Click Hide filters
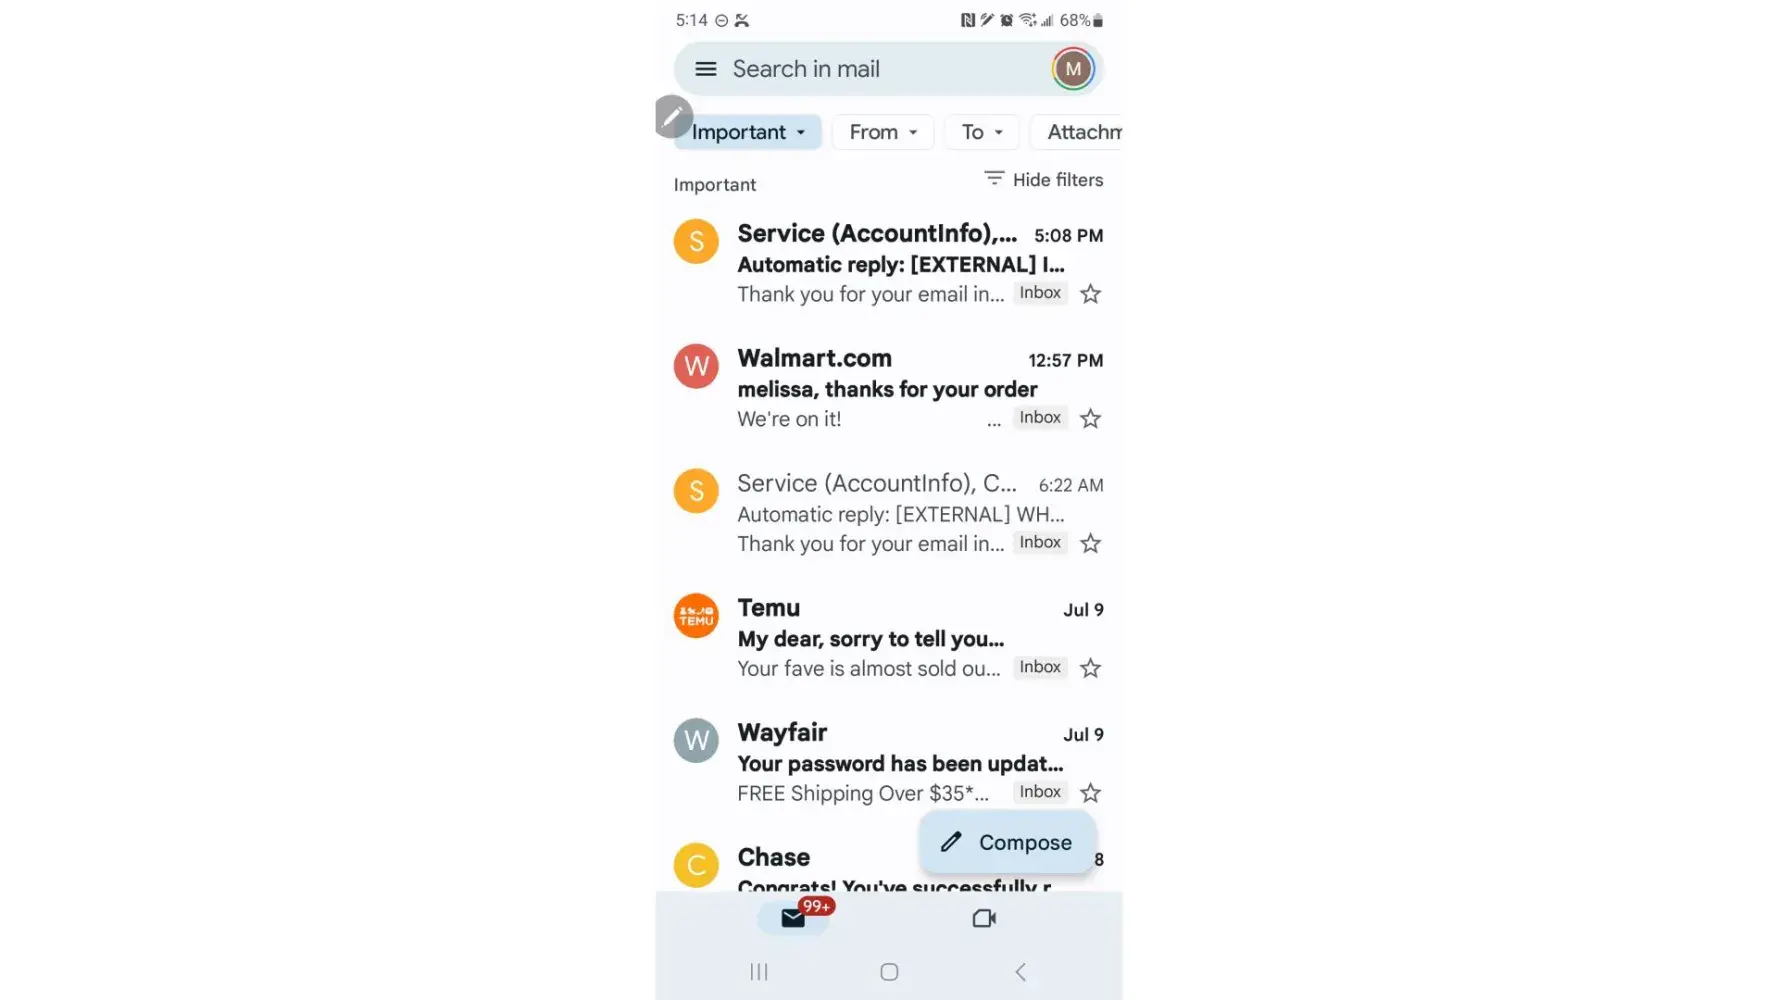 (1044, 180)
